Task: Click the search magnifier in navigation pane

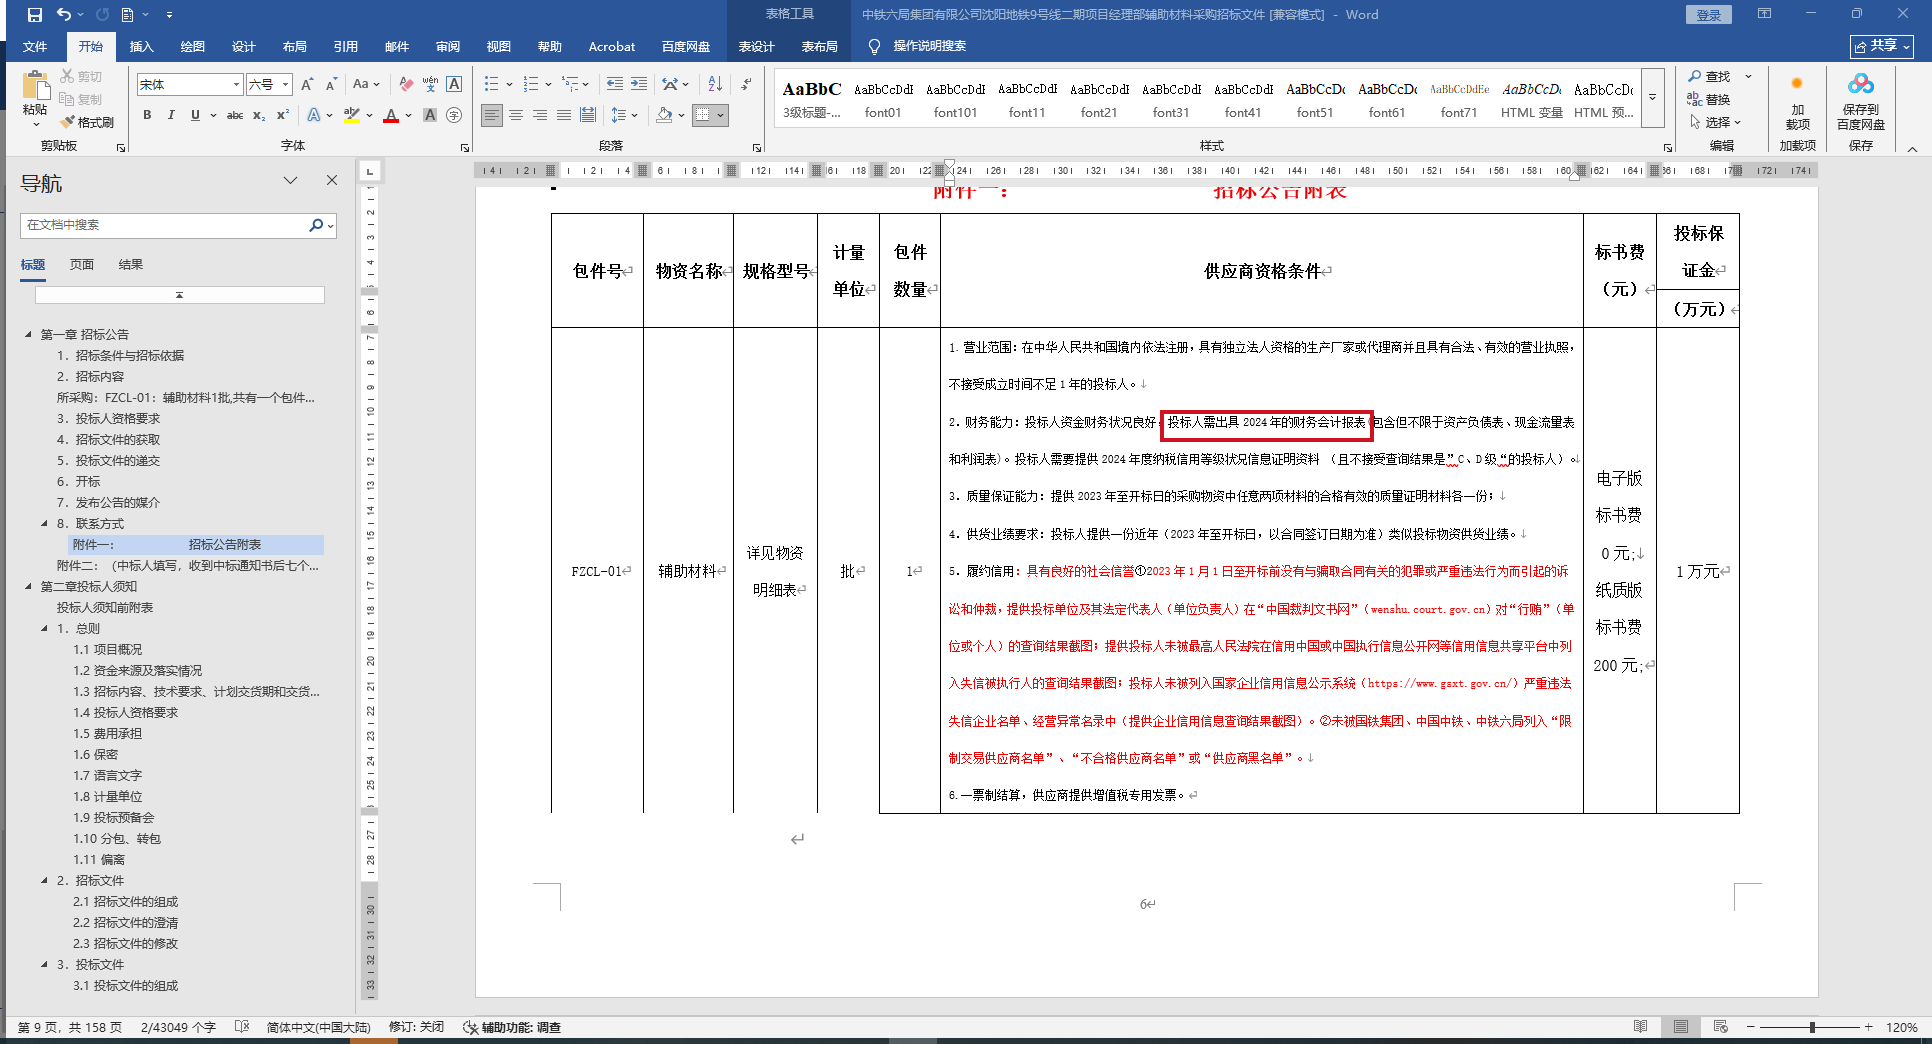Action: click(x=316, y=226)
